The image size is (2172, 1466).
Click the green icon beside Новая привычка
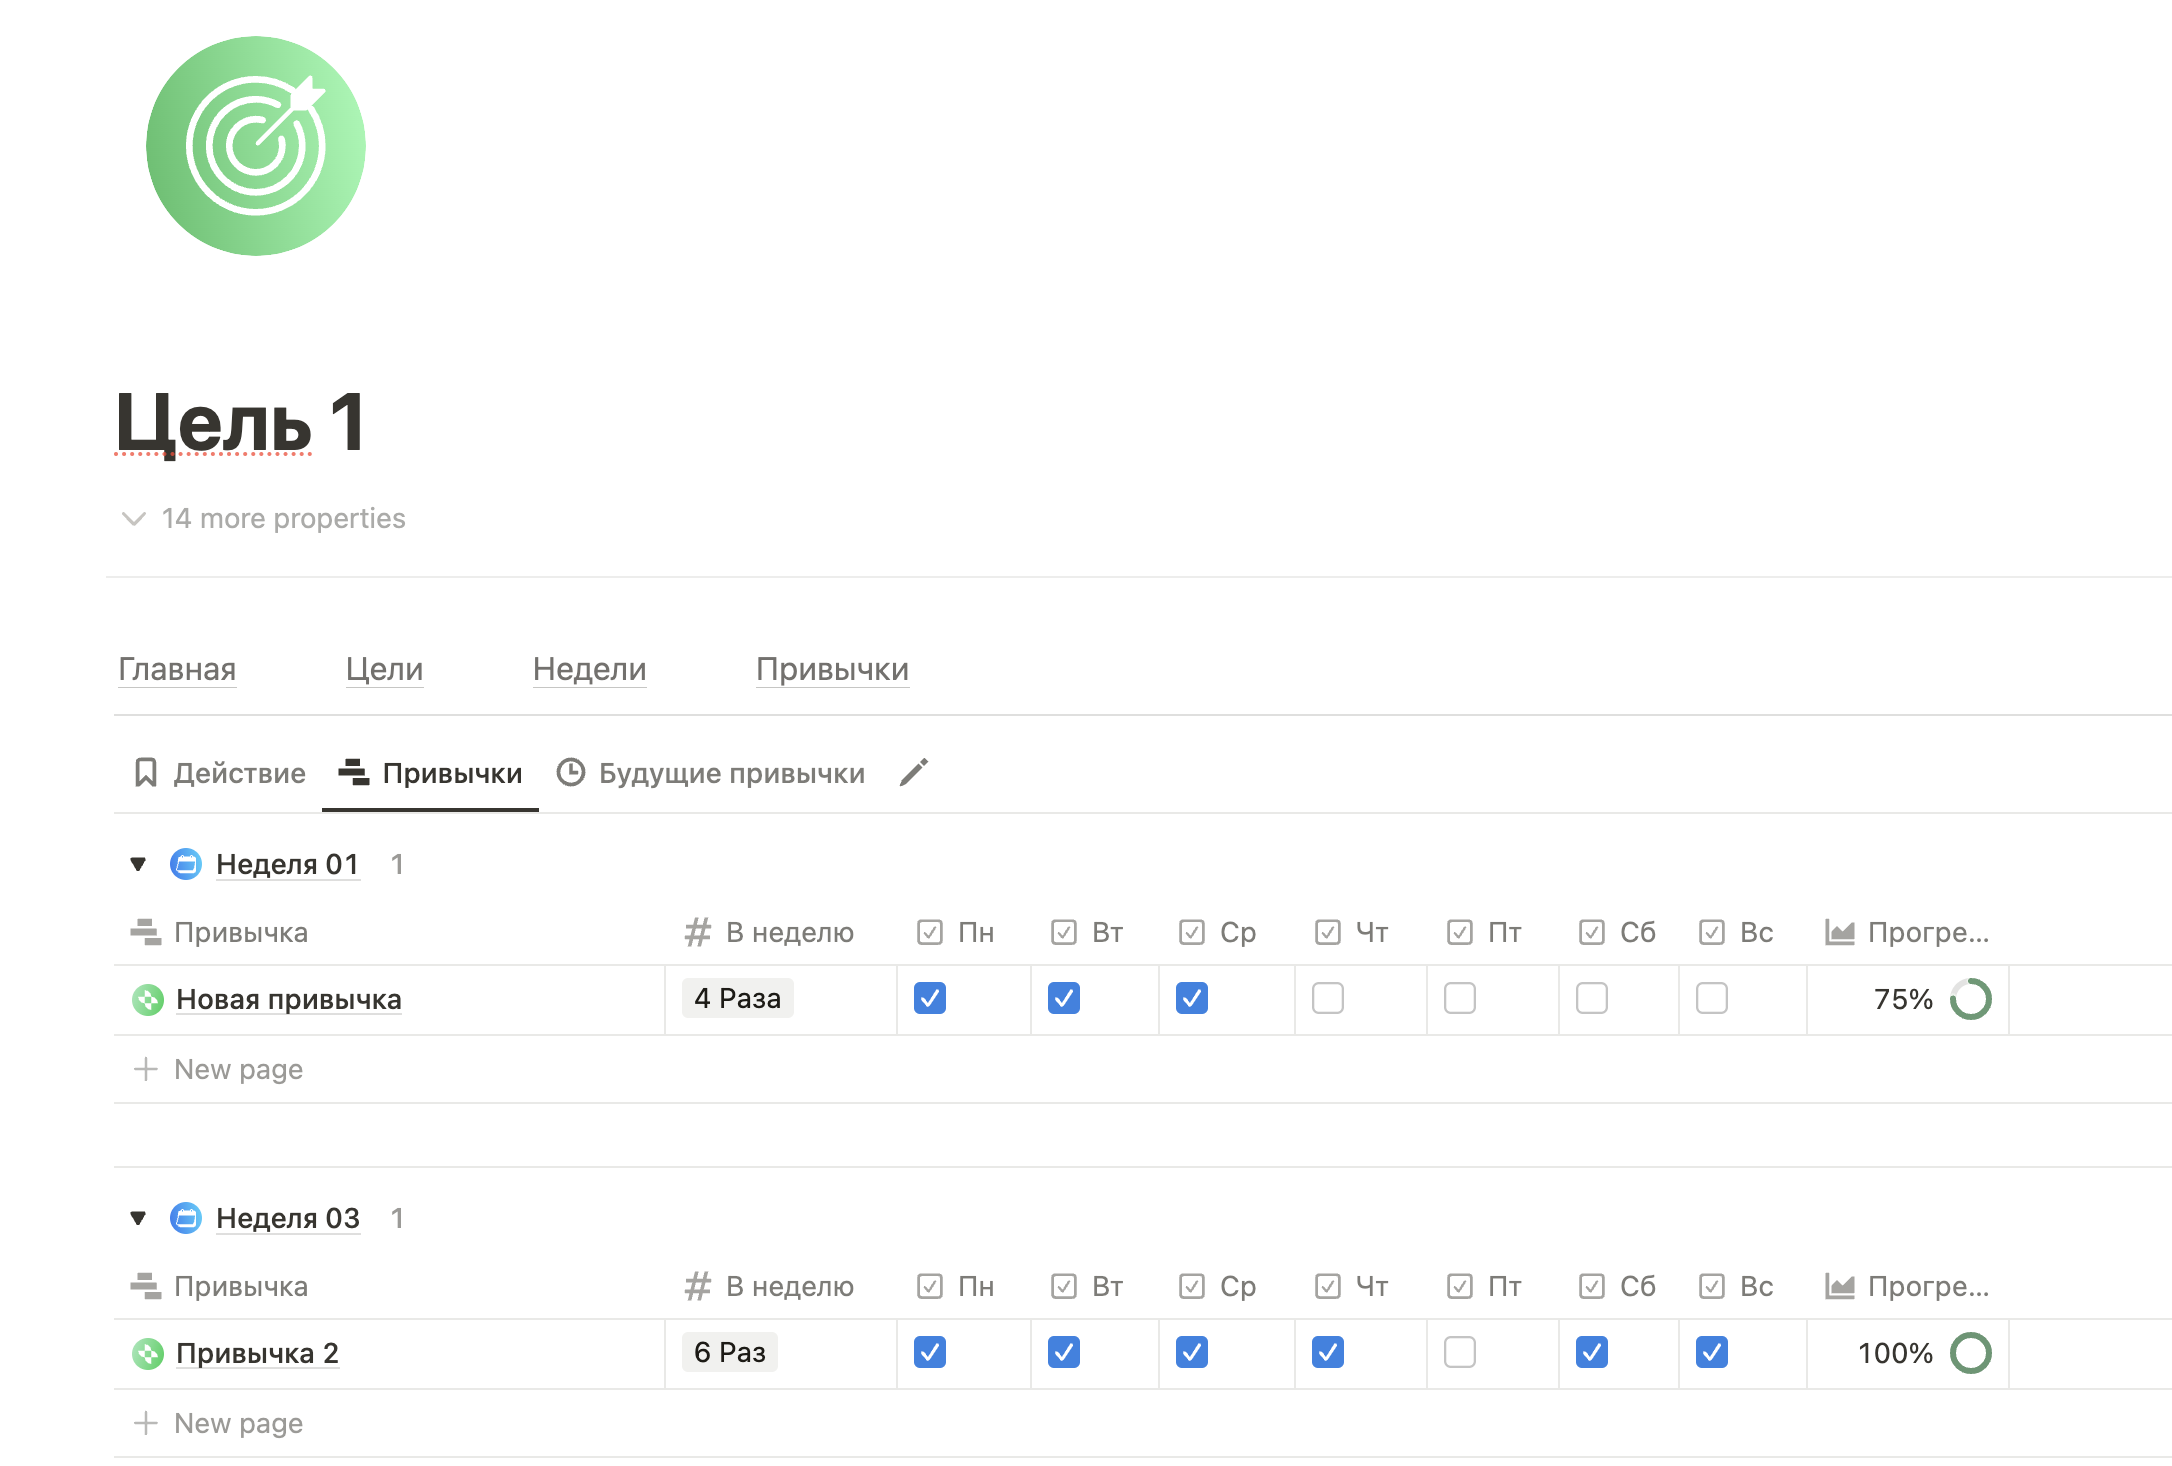coord(148,999)
